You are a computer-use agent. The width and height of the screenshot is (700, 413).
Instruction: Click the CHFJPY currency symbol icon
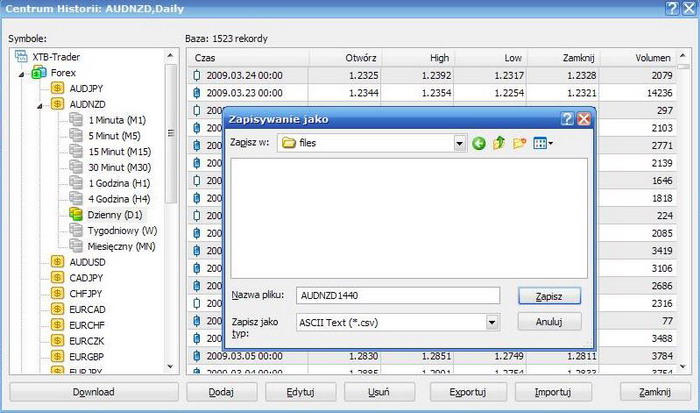tap(57, 293)
